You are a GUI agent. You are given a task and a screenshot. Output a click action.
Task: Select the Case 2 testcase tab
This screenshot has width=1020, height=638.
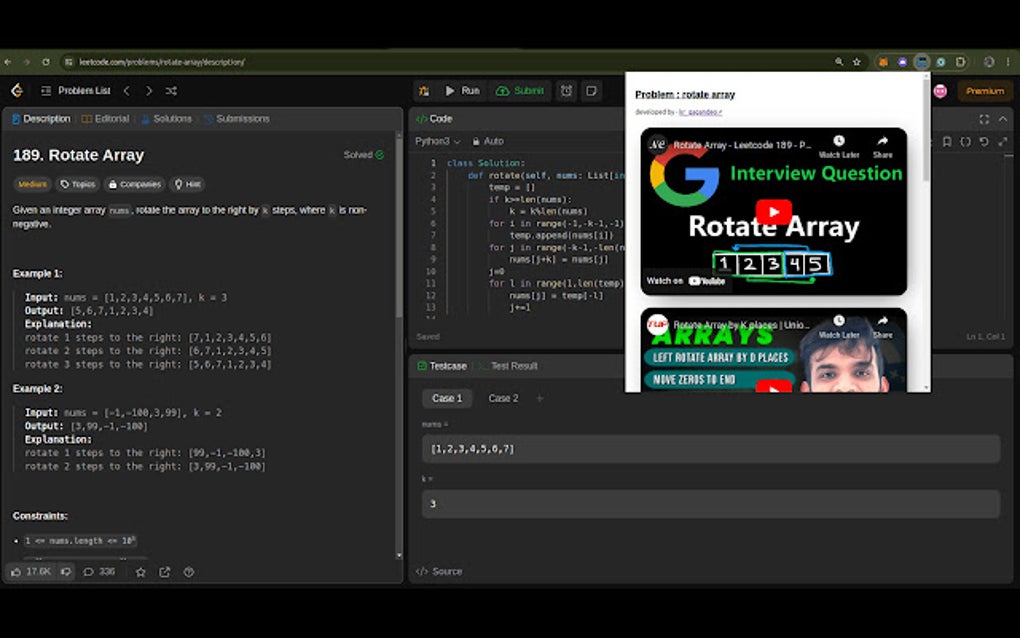pos(503,398)
